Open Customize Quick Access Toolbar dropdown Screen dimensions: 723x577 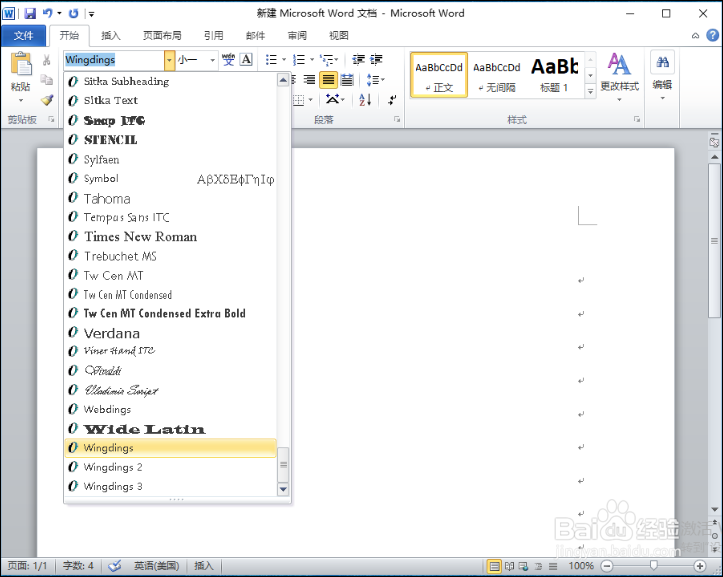click(x=91, y=14)
